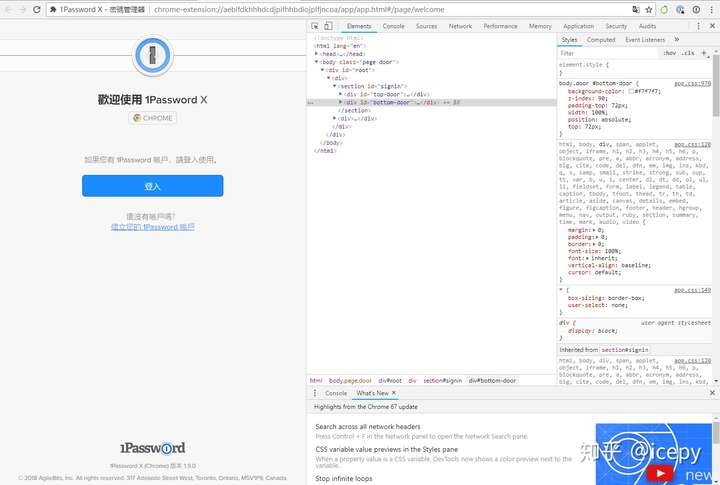Open the create 1Password account link
The image size is (720, 485).
pos(152,227)
